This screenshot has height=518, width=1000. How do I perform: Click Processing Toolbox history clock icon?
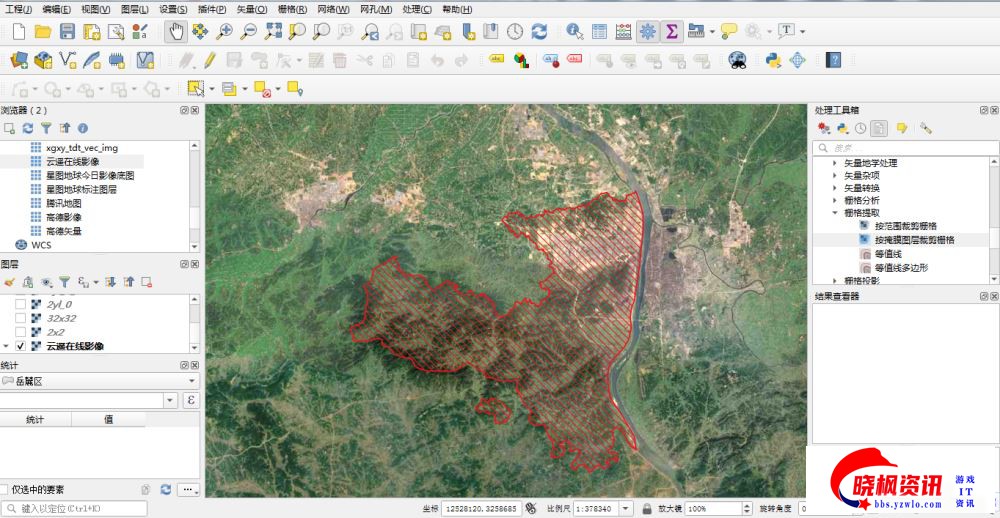tap(860, 128)
